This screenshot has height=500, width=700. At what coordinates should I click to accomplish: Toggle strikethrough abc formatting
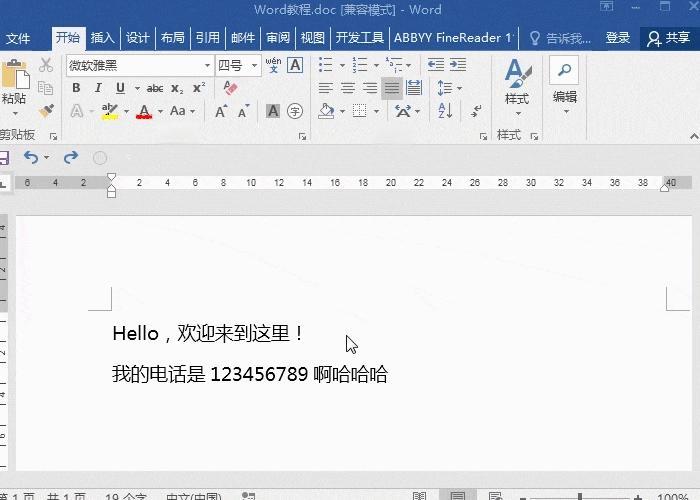(154, 88)
